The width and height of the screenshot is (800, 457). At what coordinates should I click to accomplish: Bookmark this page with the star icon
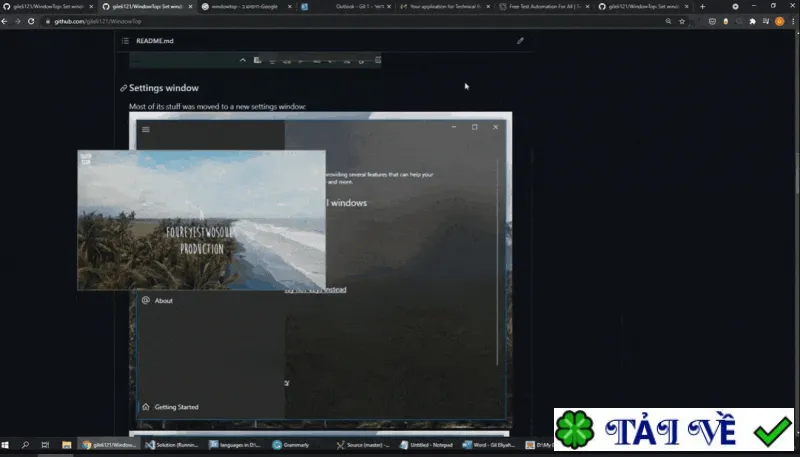pos(682,21)
